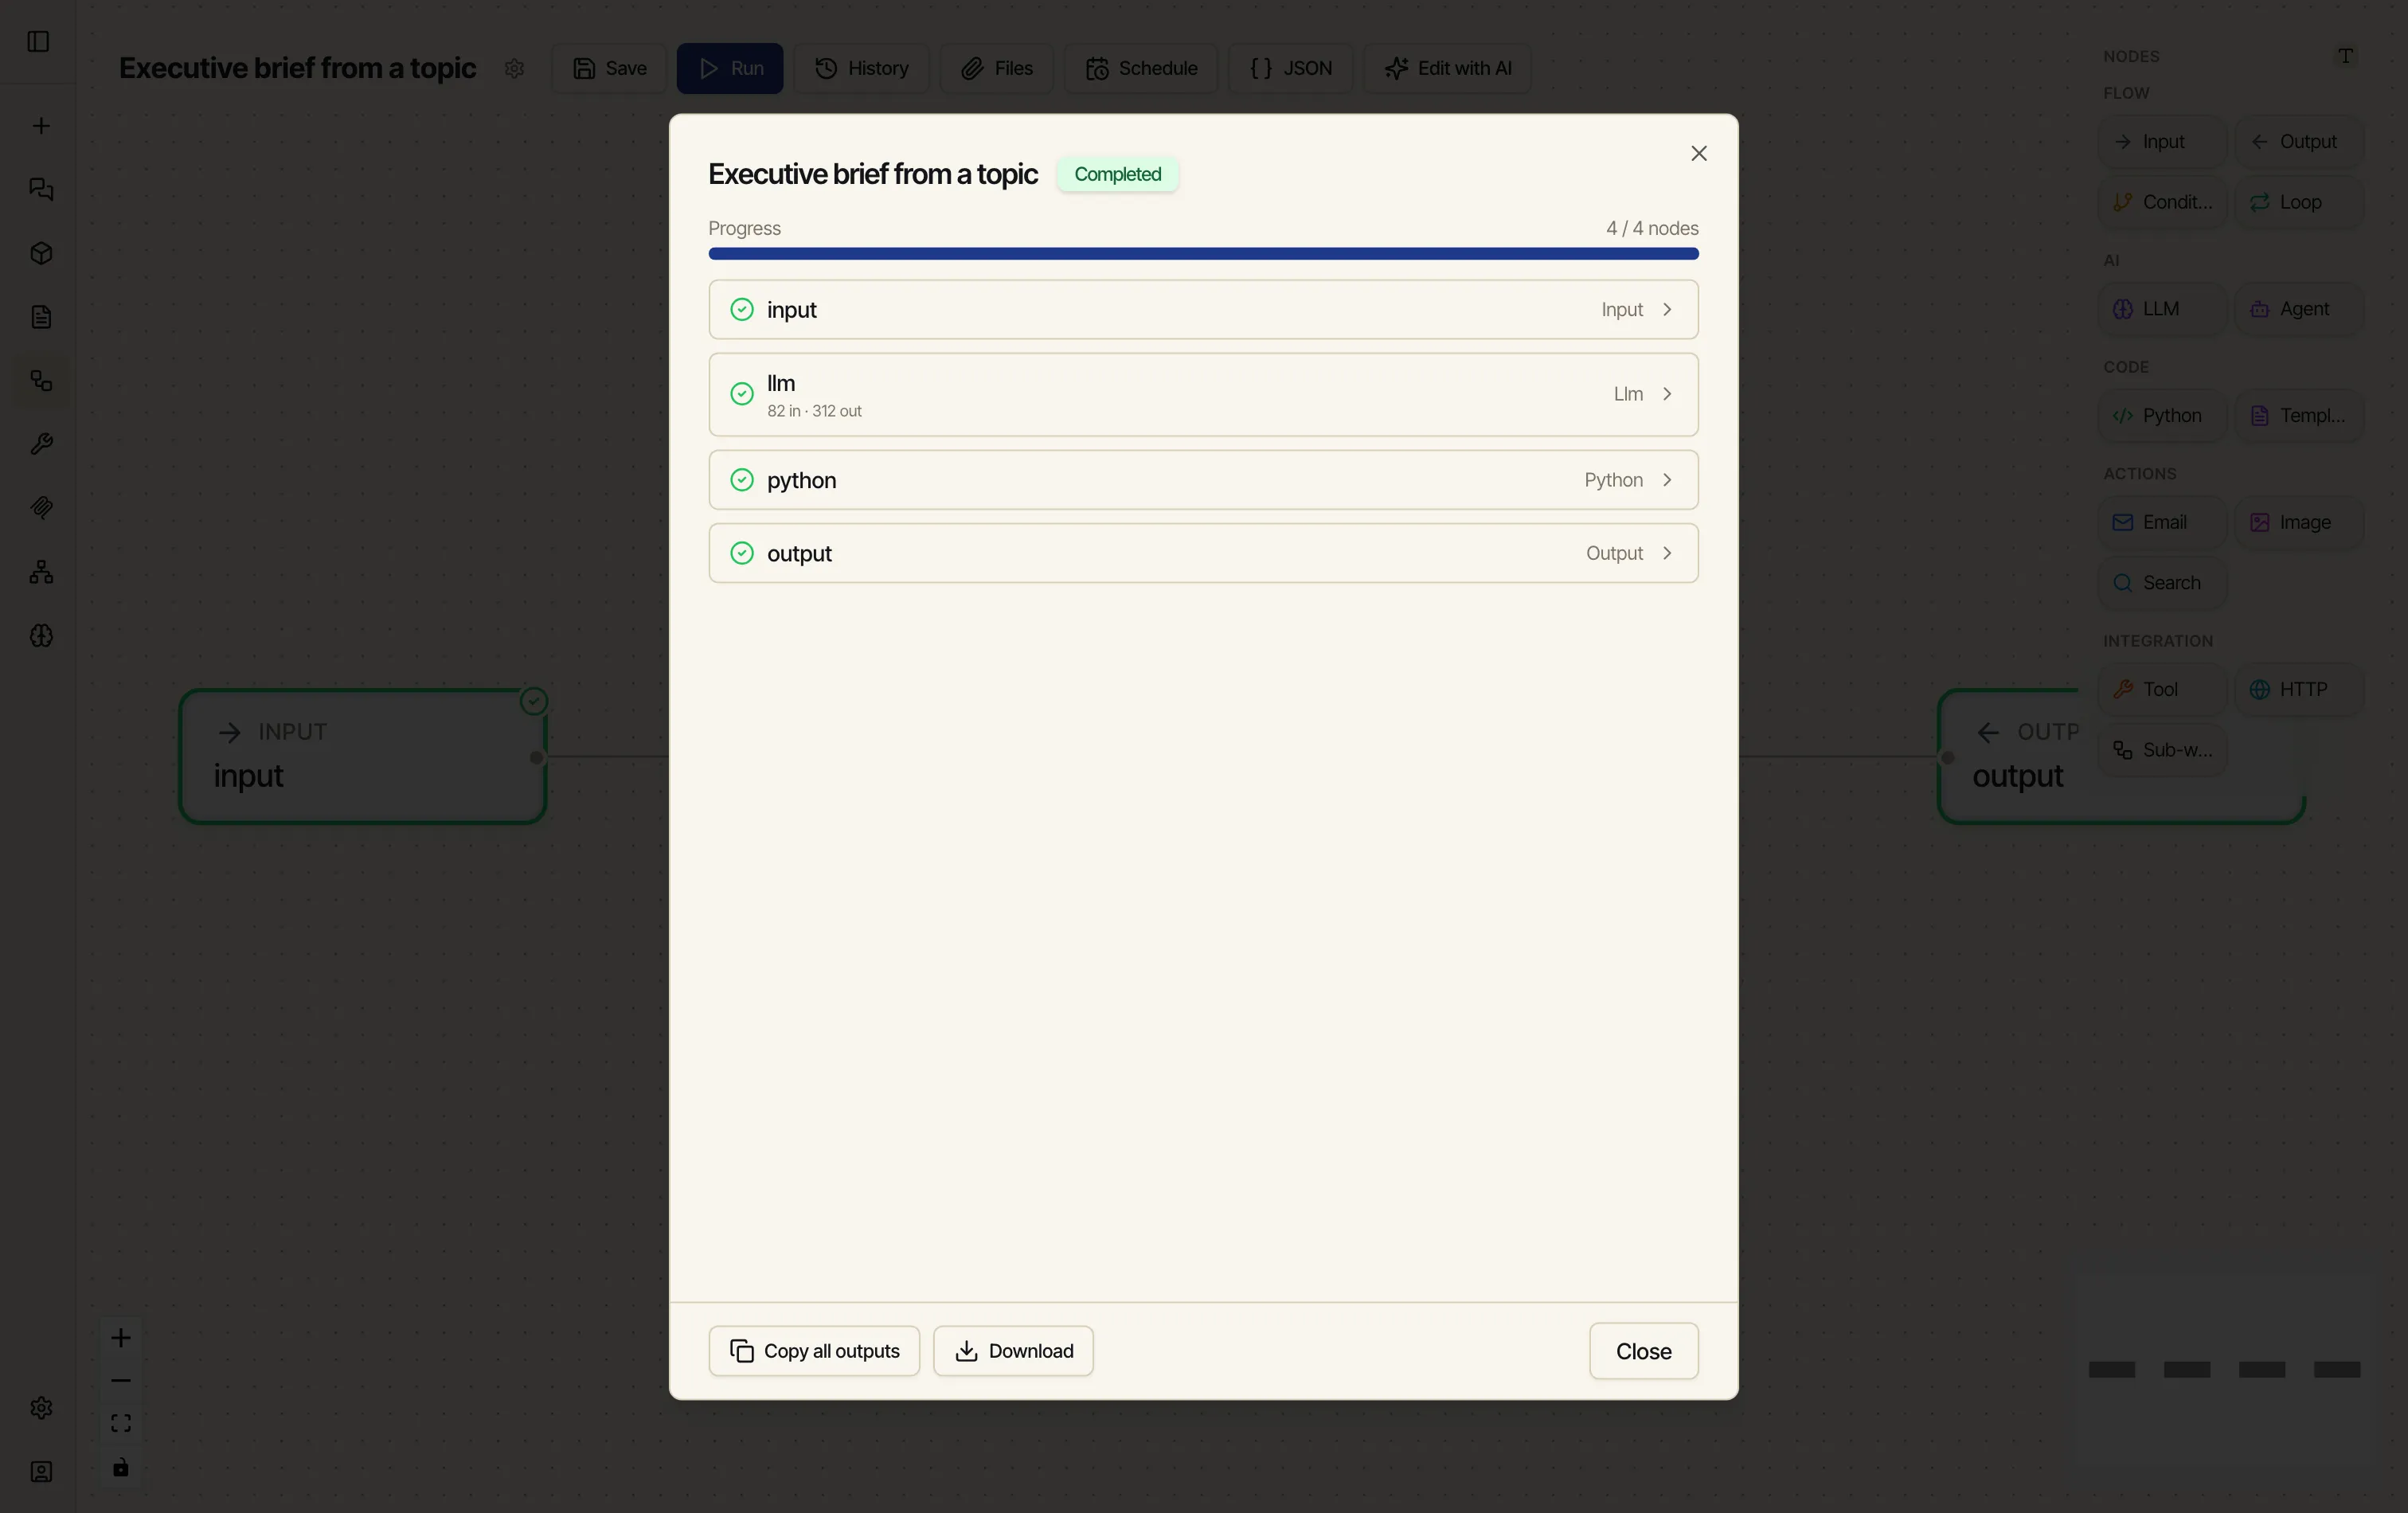The width and height of the screenshot is (2408, 1513).
Task: Click the green checkmark on python row
Action: (742, 480)
